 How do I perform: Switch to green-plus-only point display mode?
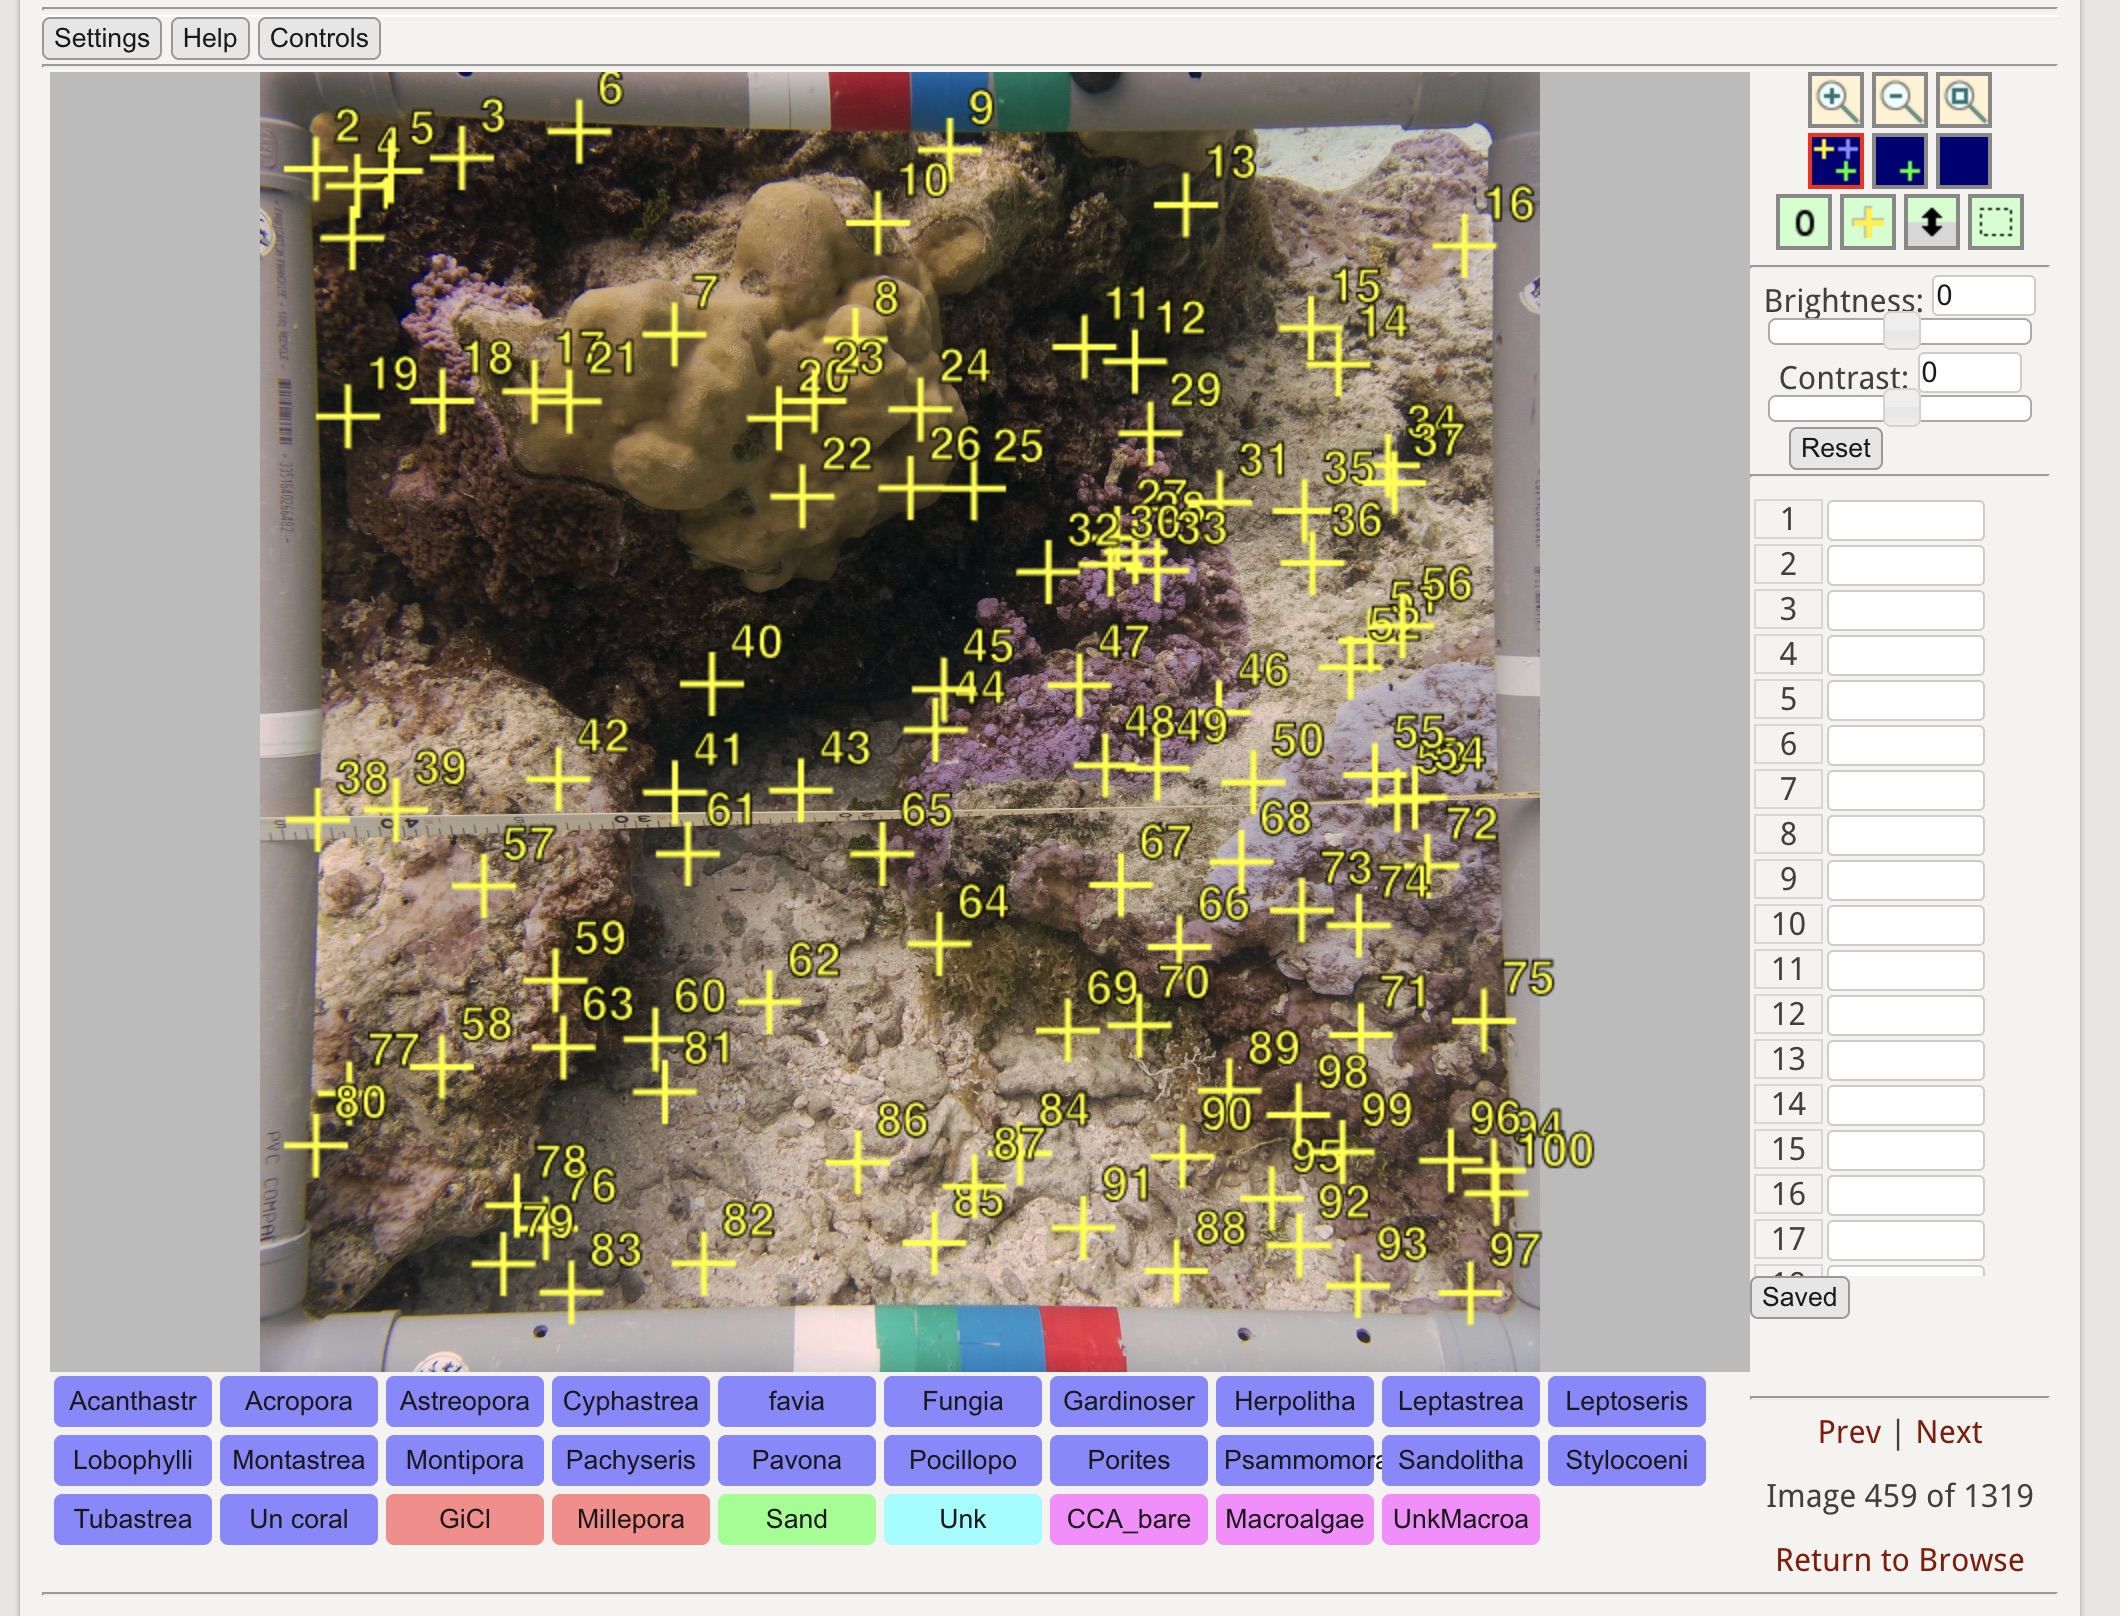click(x=1901, y=160)
